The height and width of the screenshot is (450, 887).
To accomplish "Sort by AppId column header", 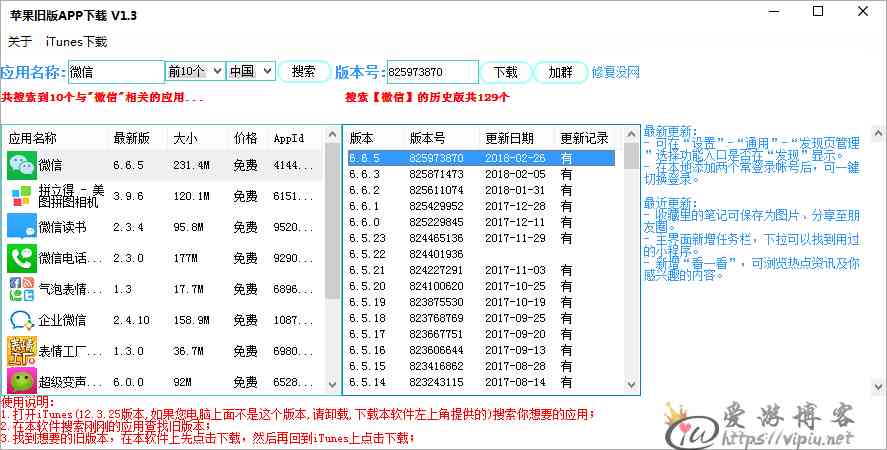I will pyautogui.click(x=295, y=138).
